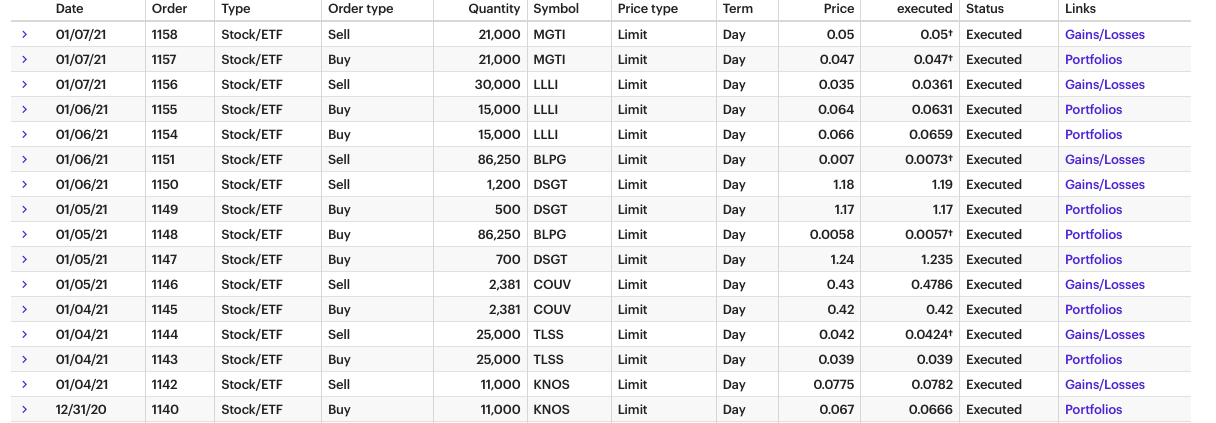The width and height of the screenshot is (1216, 423).
Task: Open Gains/Losses for DSGT order 1150
Action: point(1104,184)
